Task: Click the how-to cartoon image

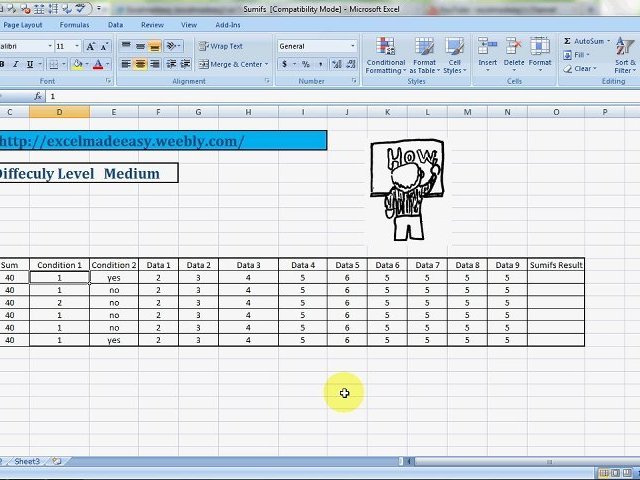Action: click(x=407, y=190)
